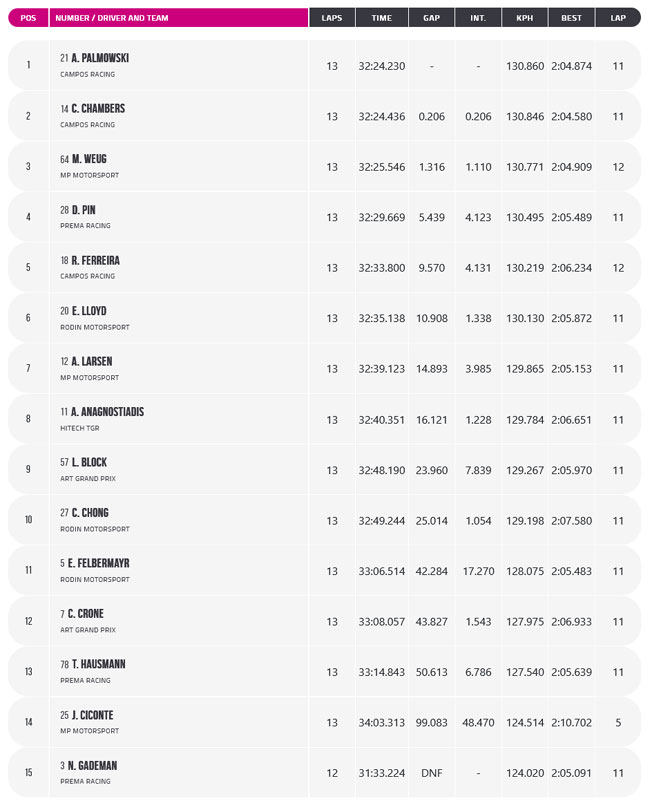Open Hitech TGR team label
Viewport: 650px width, 801px height.
tap(80, 428)
